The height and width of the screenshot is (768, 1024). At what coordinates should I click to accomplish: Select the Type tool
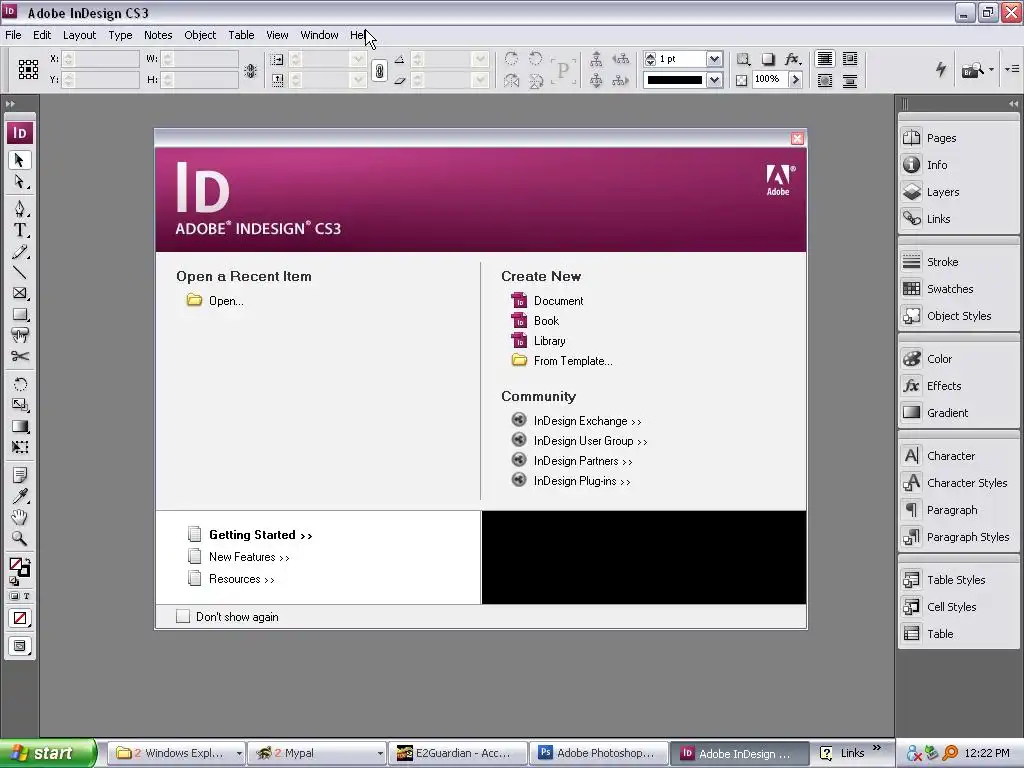(x=20, y=230)
